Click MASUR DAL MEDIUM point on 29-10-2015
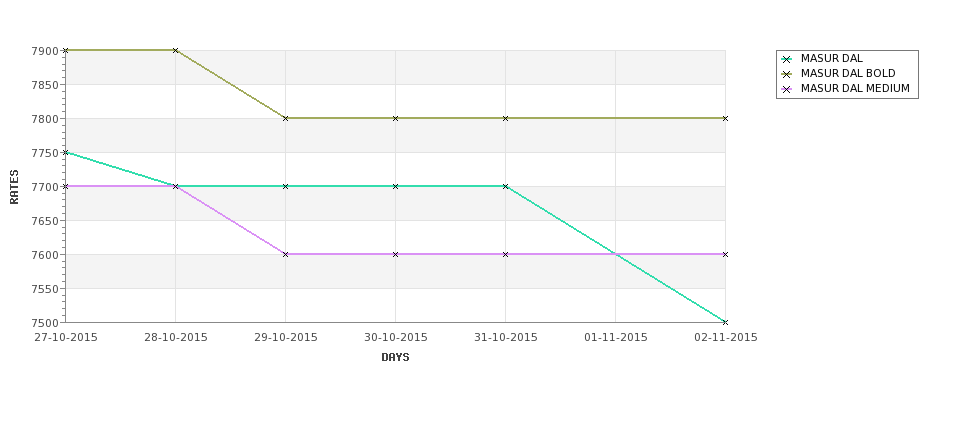This screenshot has height=429, width=975. click(x=286, y=254)
